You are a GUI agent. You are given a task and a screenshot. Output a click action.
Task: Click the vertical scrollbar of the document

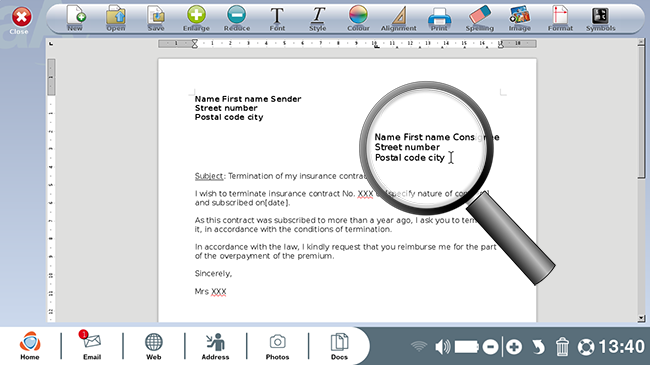pos(641,180)
